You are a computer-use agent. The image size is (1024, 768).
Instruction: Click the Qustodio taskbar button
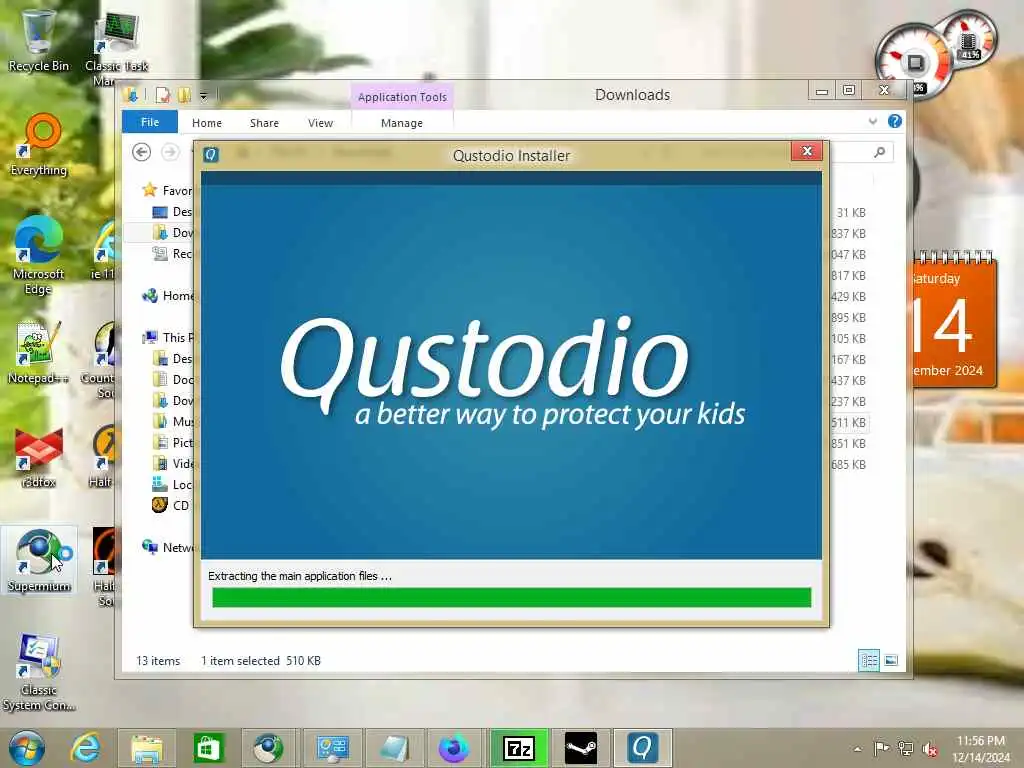[643, 748]
